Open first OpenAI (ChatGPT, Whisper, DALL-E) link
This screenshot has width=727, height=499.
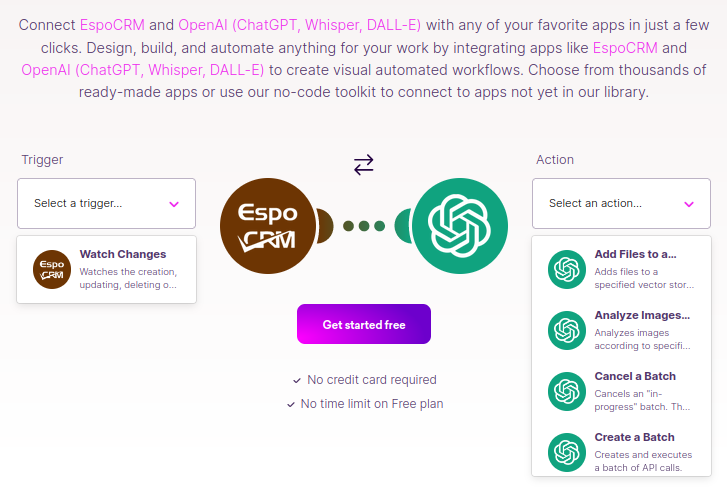pos(300,25)
